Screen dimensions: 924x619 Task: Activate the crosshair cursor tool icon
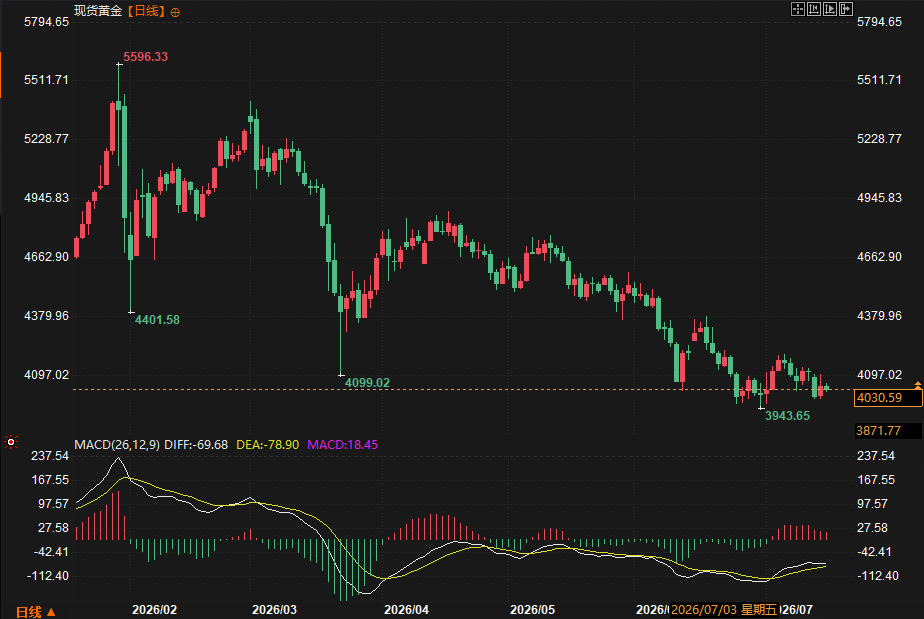[797, 9]
